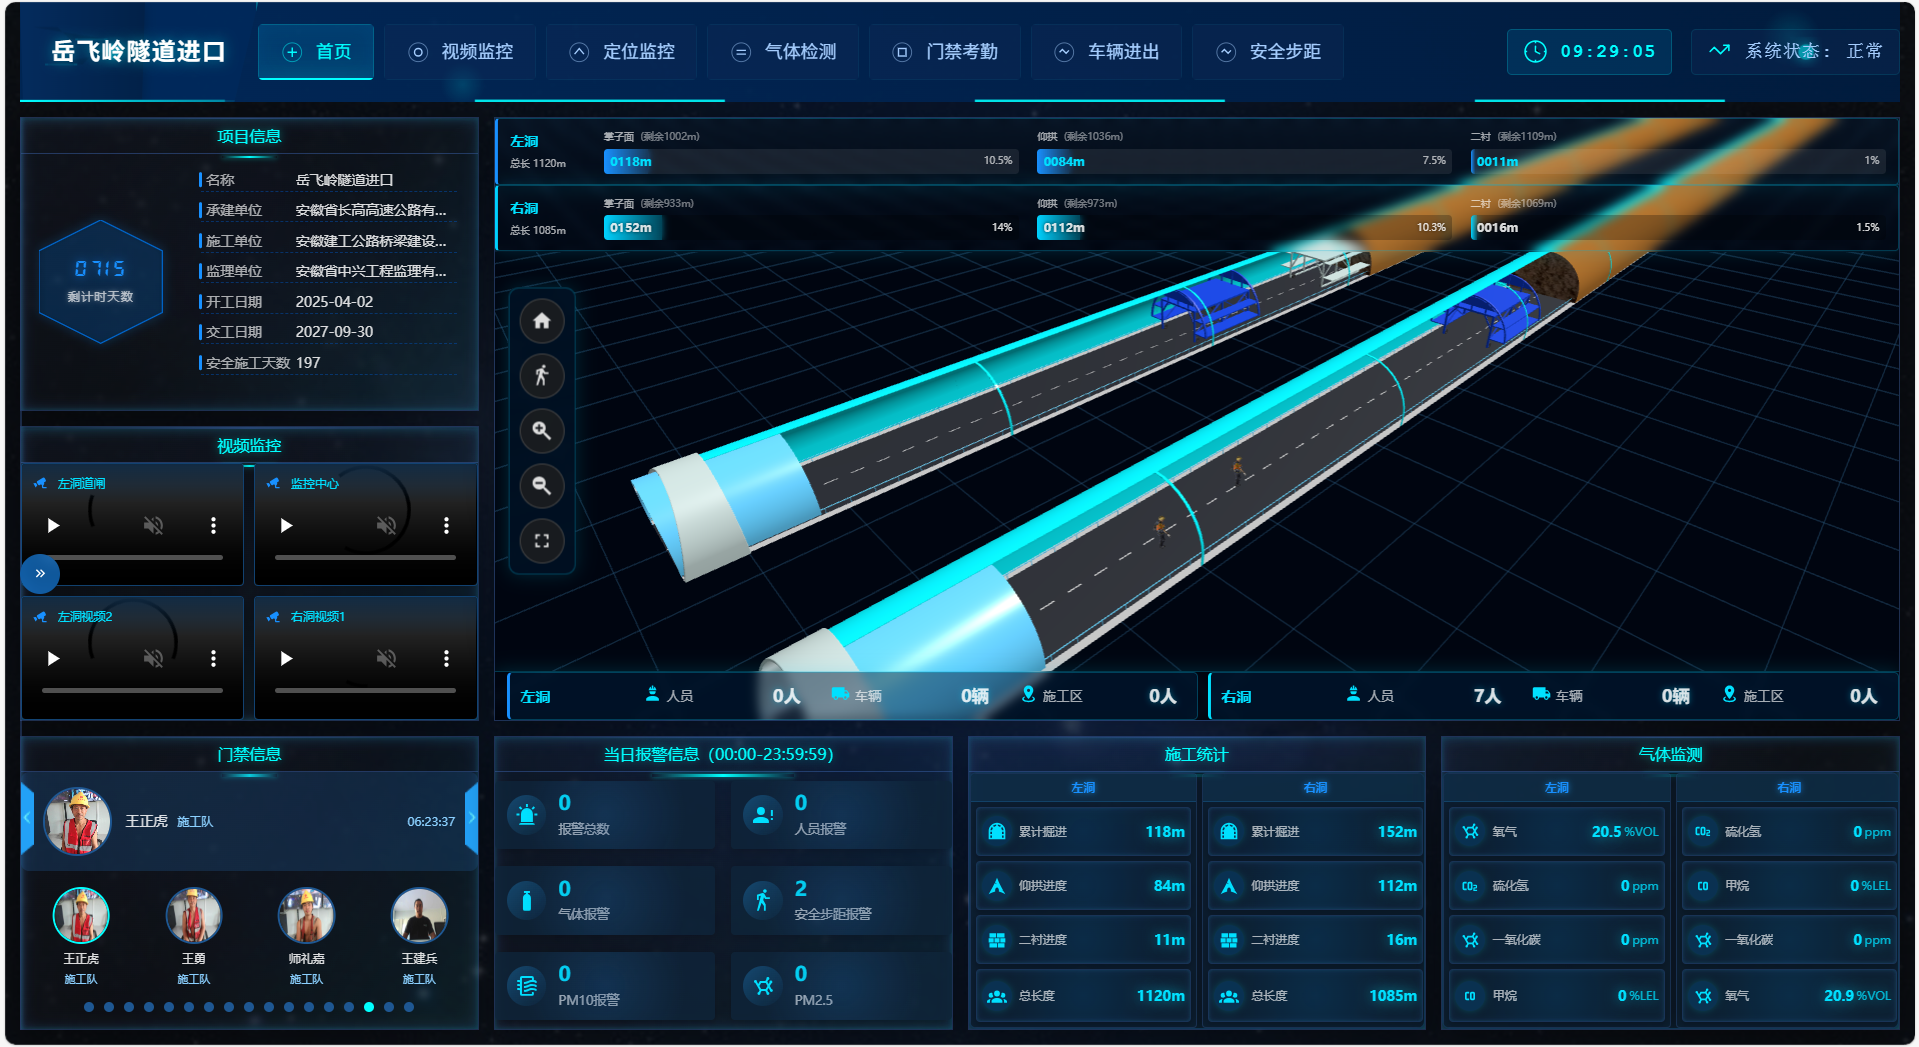Enter fullscreen for the 3D view
The width and height of the screenshot is (1919, 1047).
pyautogui.click(x=541, y=541)
